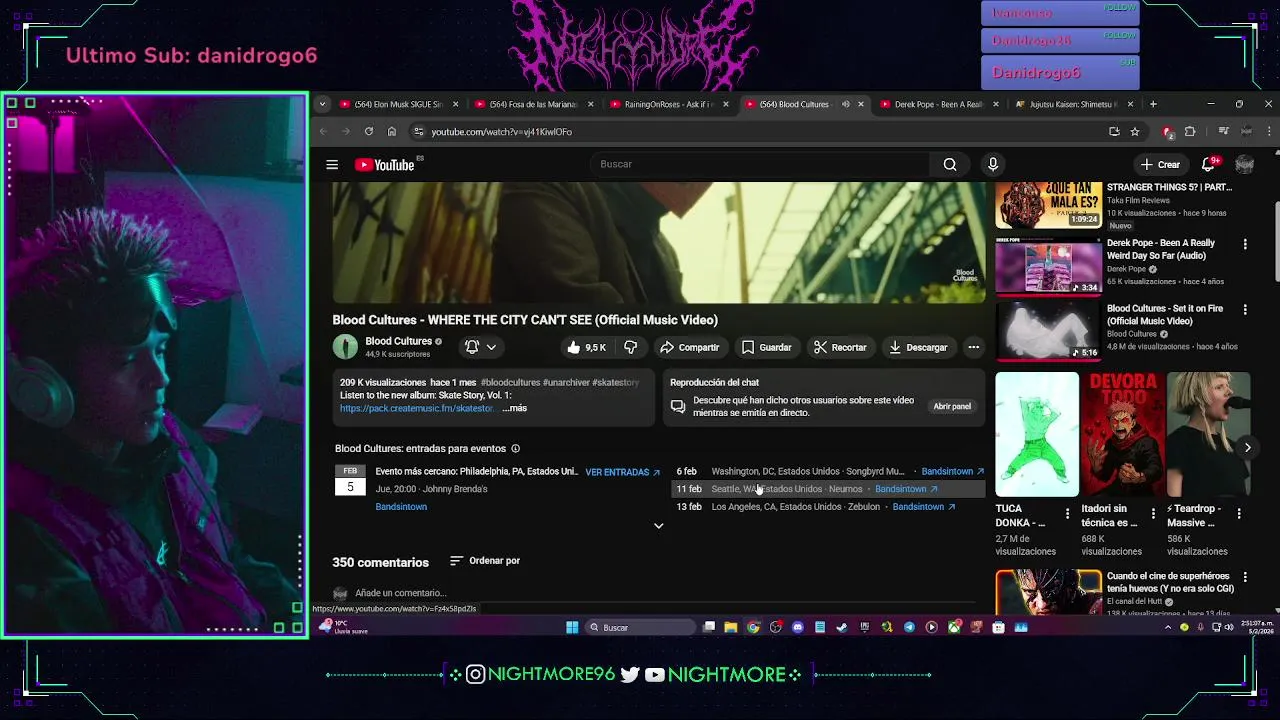The width and height of the screenshot is (1280, 720).
Task: Open options for Derek Pope recommended video
Action: [1245, 244]
